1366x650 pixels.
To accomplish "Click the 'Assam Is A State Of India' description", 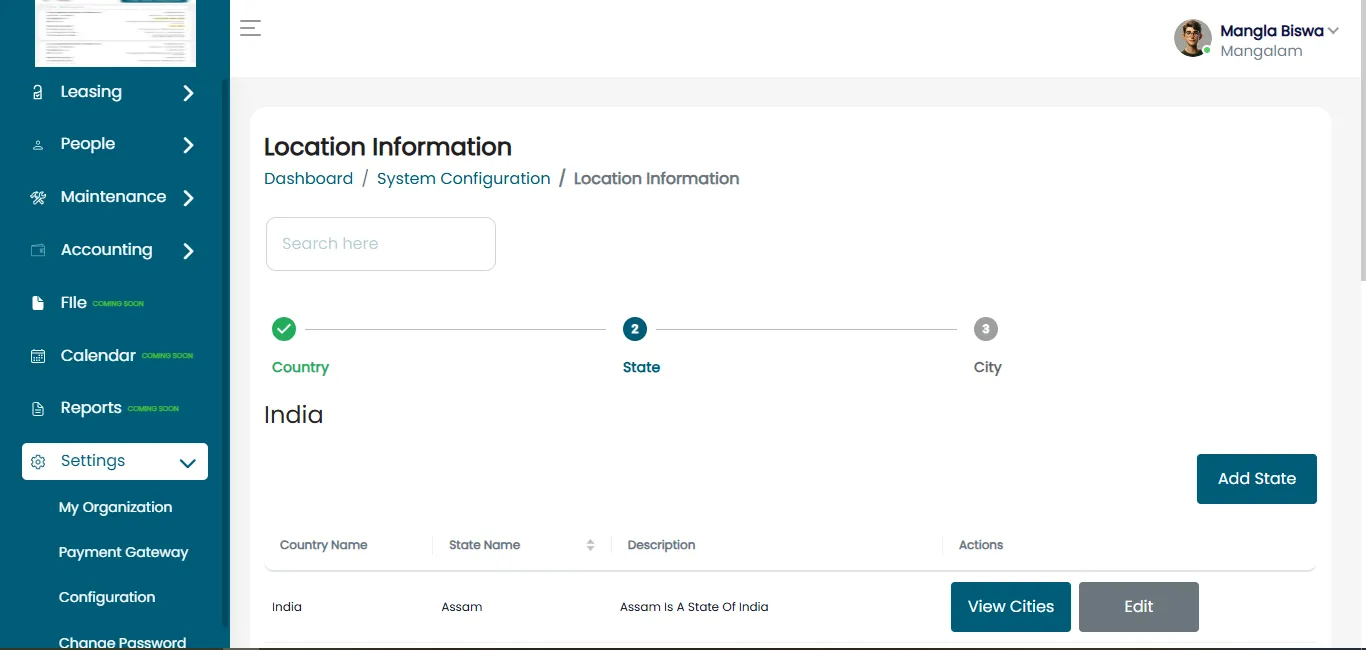I will pyautogui.click(x=694, y=607).
